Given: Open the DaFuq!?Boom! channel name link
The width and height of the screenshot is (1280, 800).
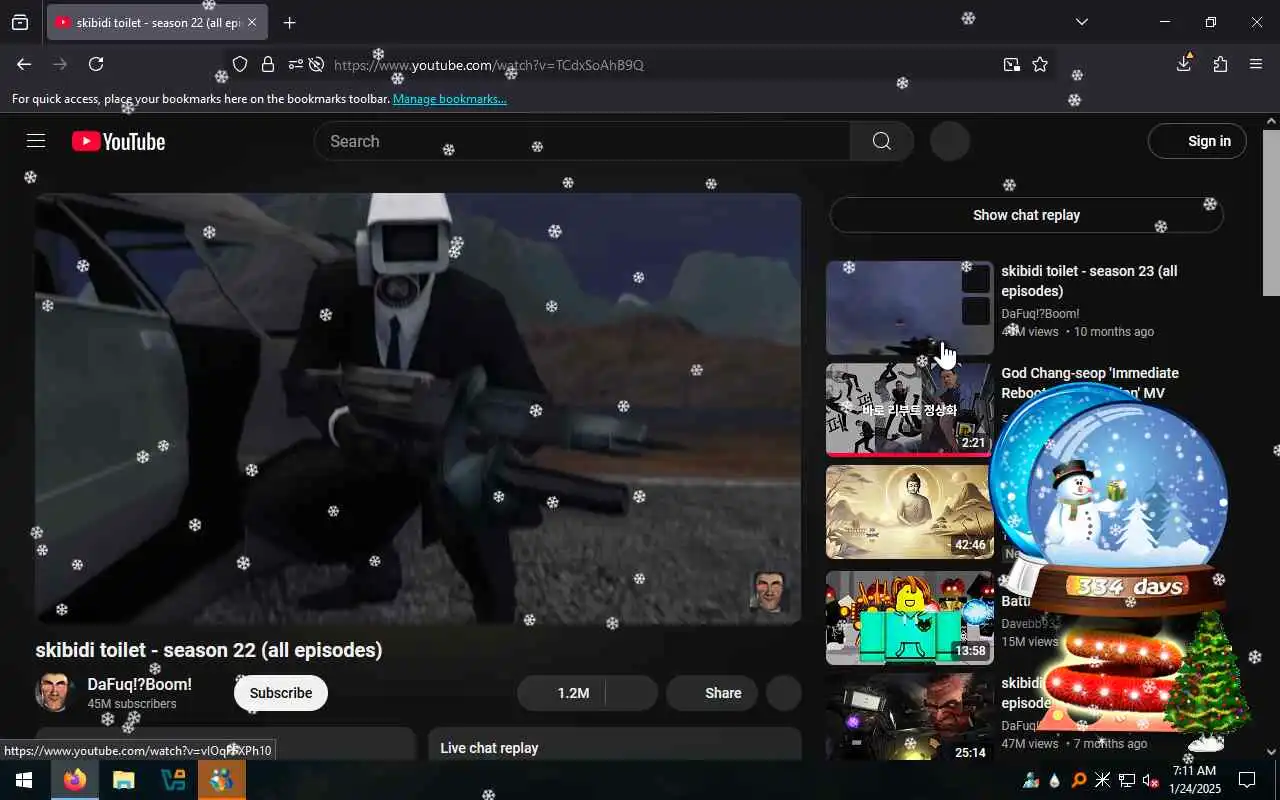Looking at the screenshot, I should click(x=140, y=685).
